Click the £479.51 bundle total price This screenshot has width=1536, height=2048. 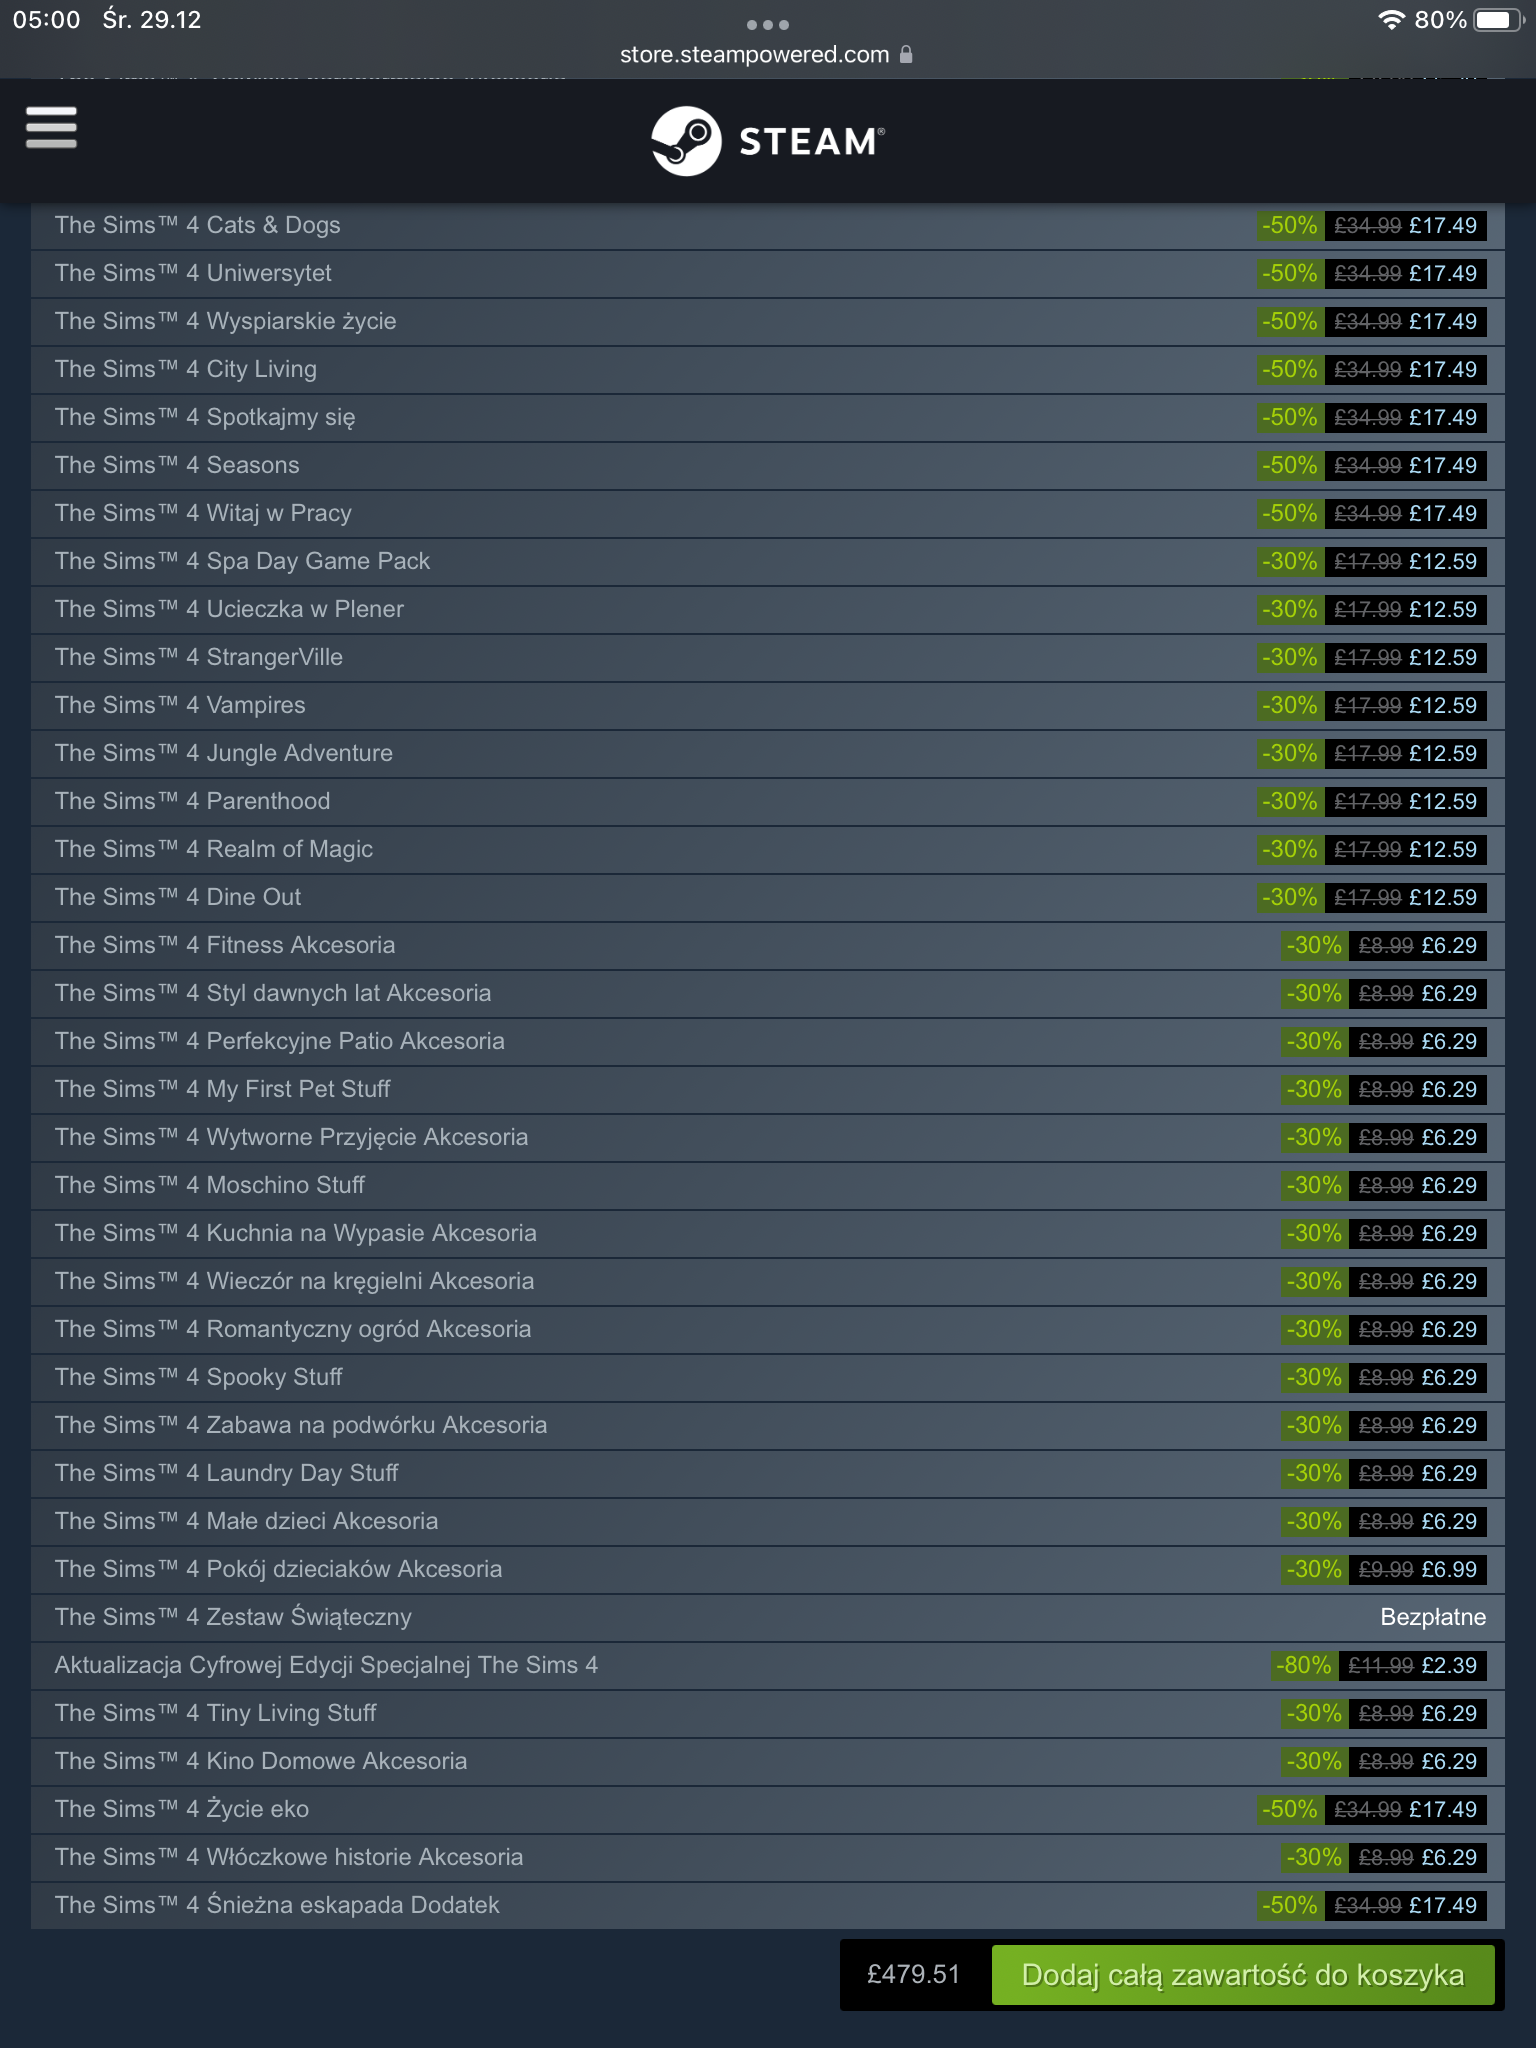pos(913,1974)
